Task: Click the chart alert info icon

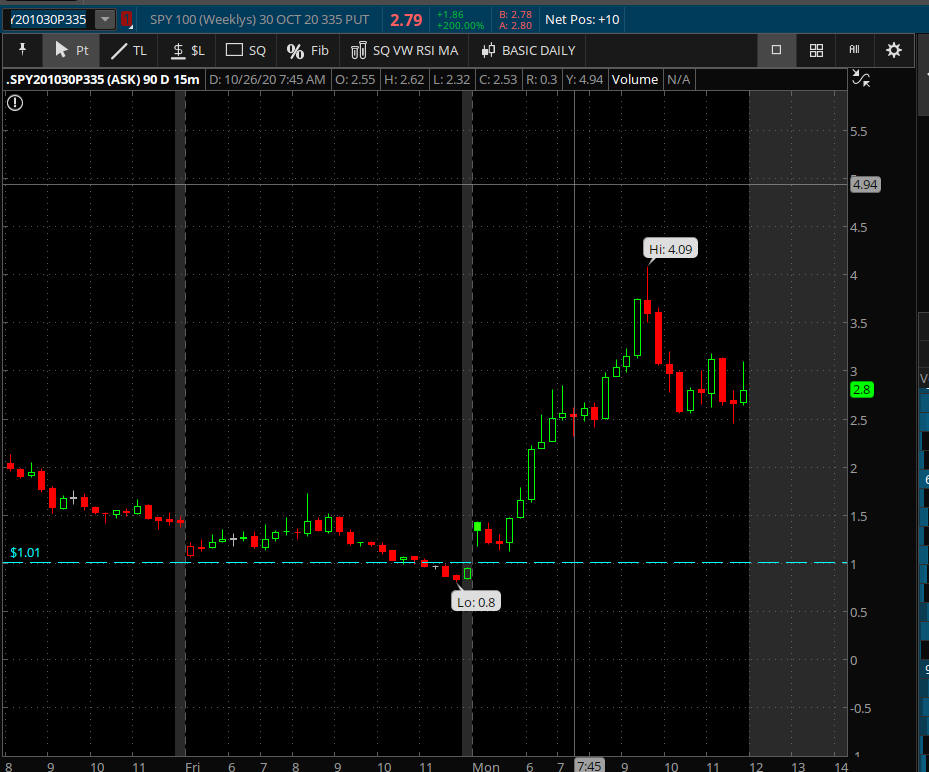Action: (x=15, y=101)
